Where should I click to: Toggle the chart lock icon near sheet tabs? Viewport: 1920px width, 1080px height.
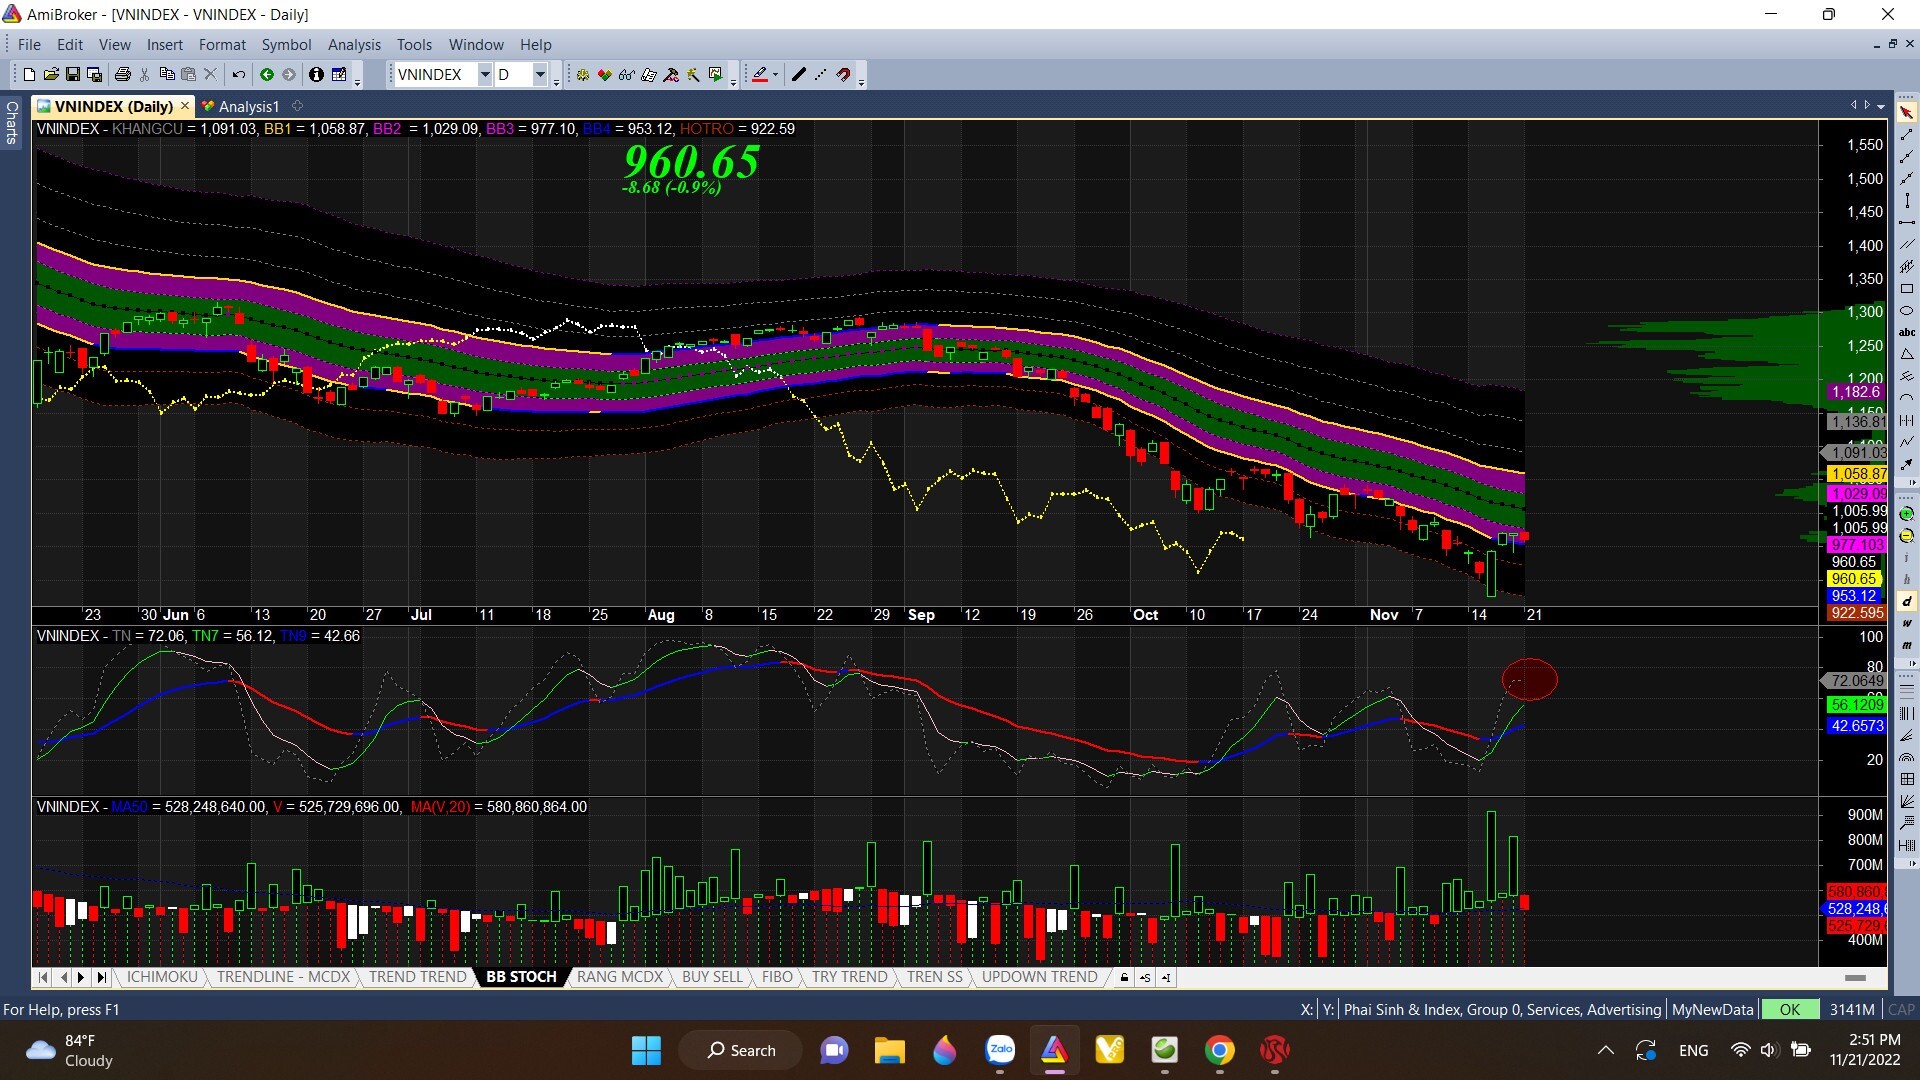(x=1125, y=977)
